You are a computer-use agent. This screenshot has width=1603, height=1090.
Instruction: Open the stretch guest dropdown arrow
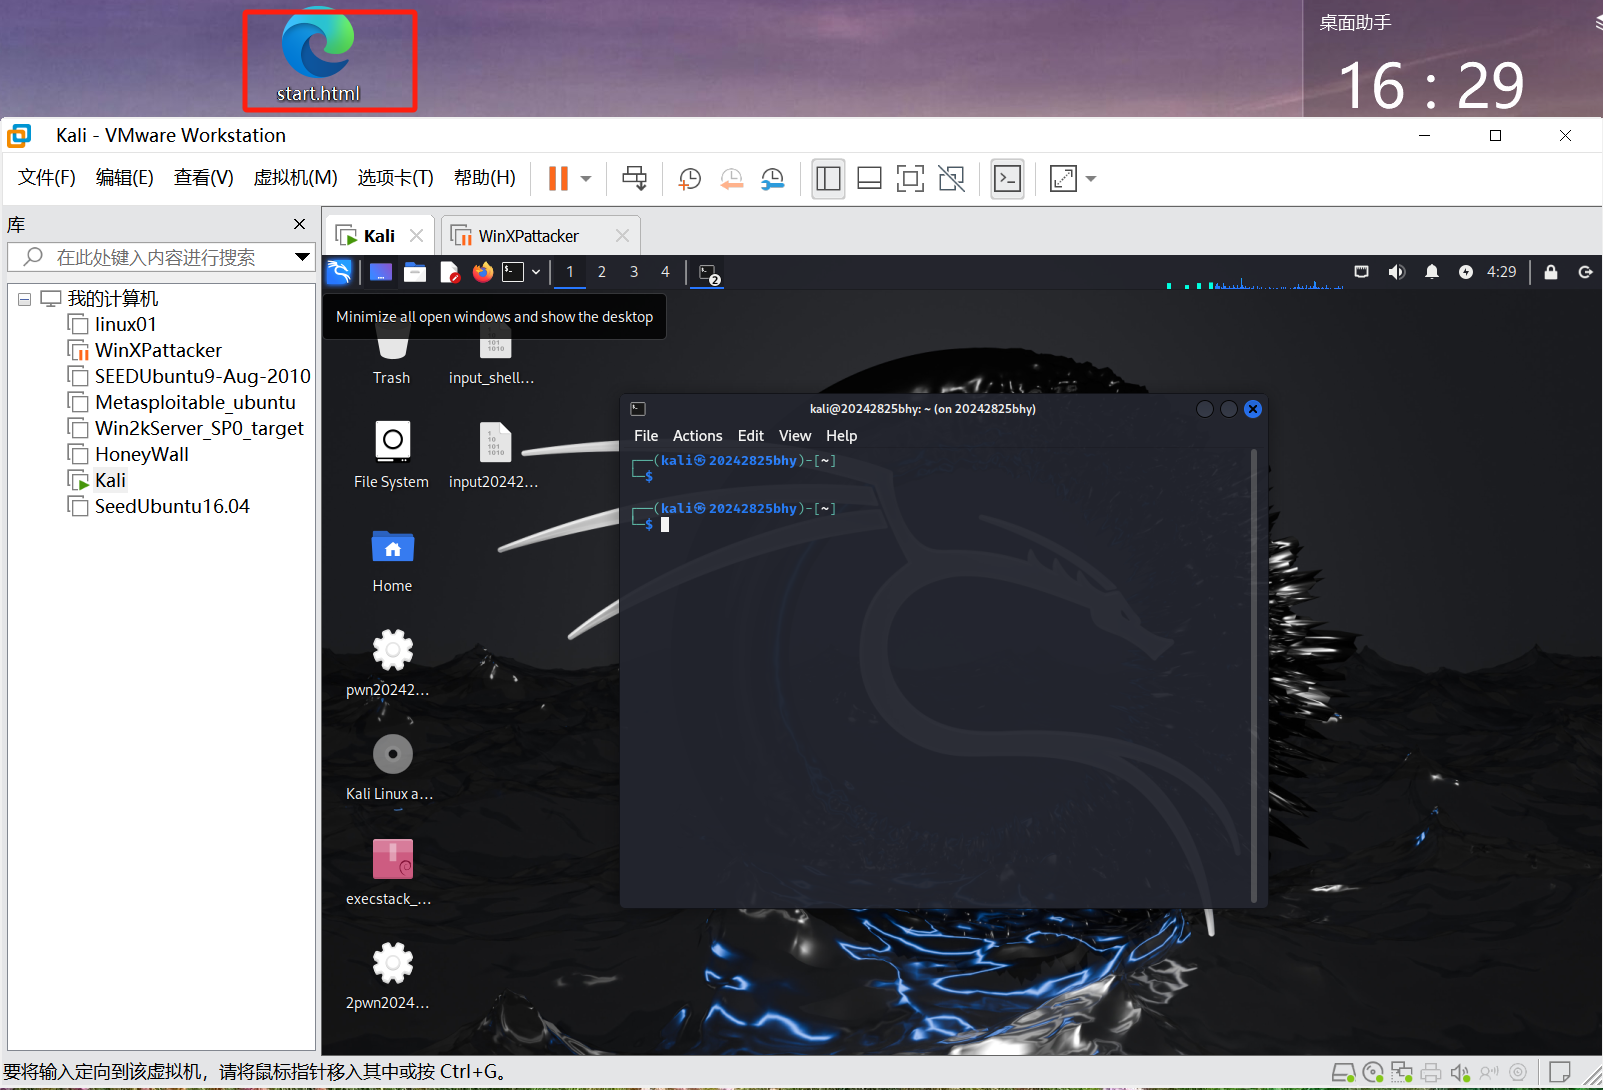click(1091, 179)
